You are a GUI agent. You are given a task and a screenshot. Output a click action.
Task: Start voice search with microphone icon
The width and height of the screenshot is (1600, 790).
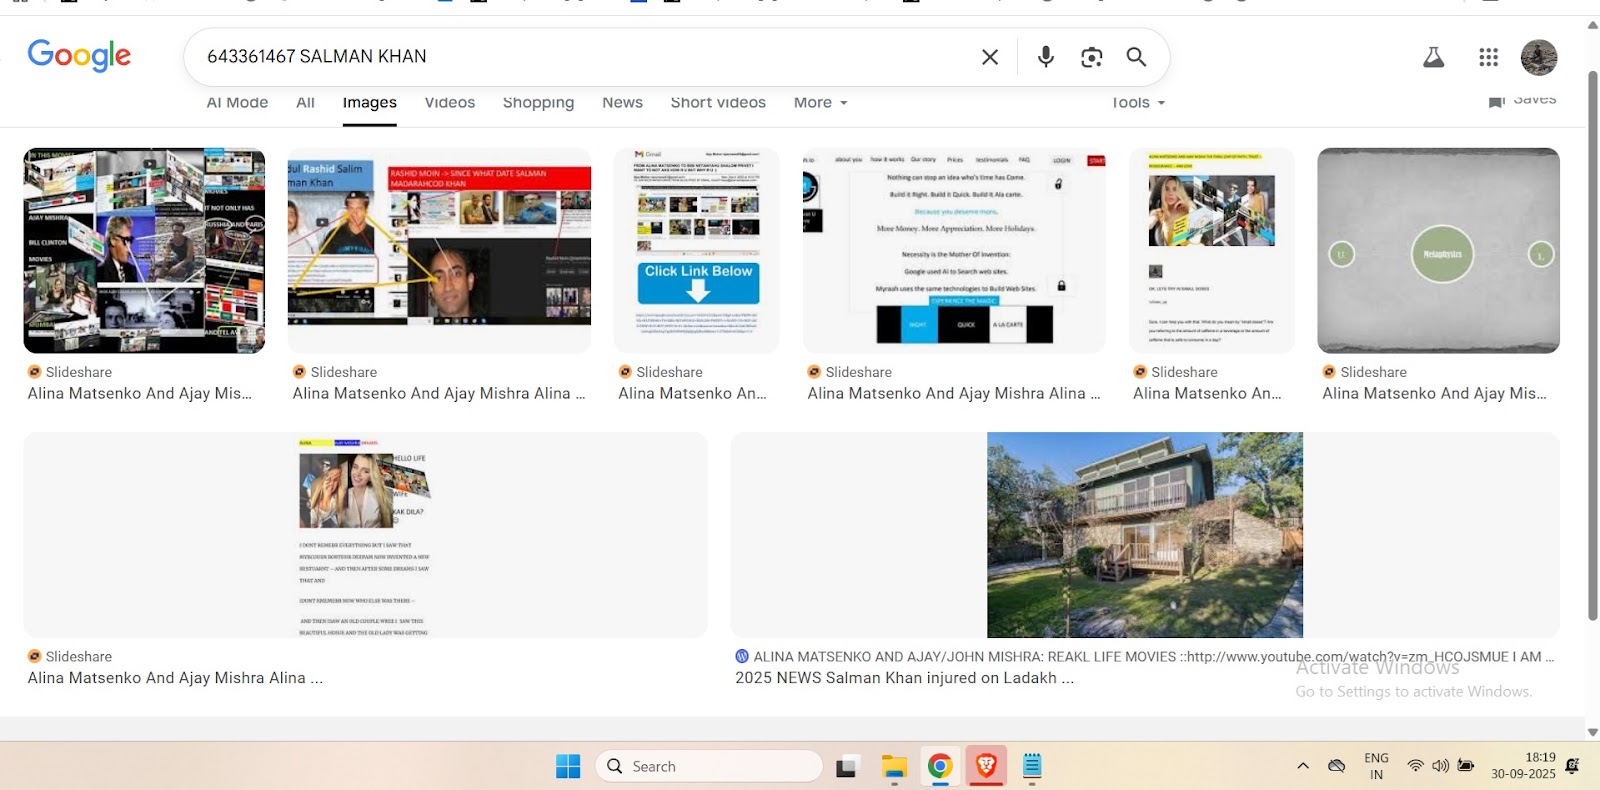point(1045,57)
